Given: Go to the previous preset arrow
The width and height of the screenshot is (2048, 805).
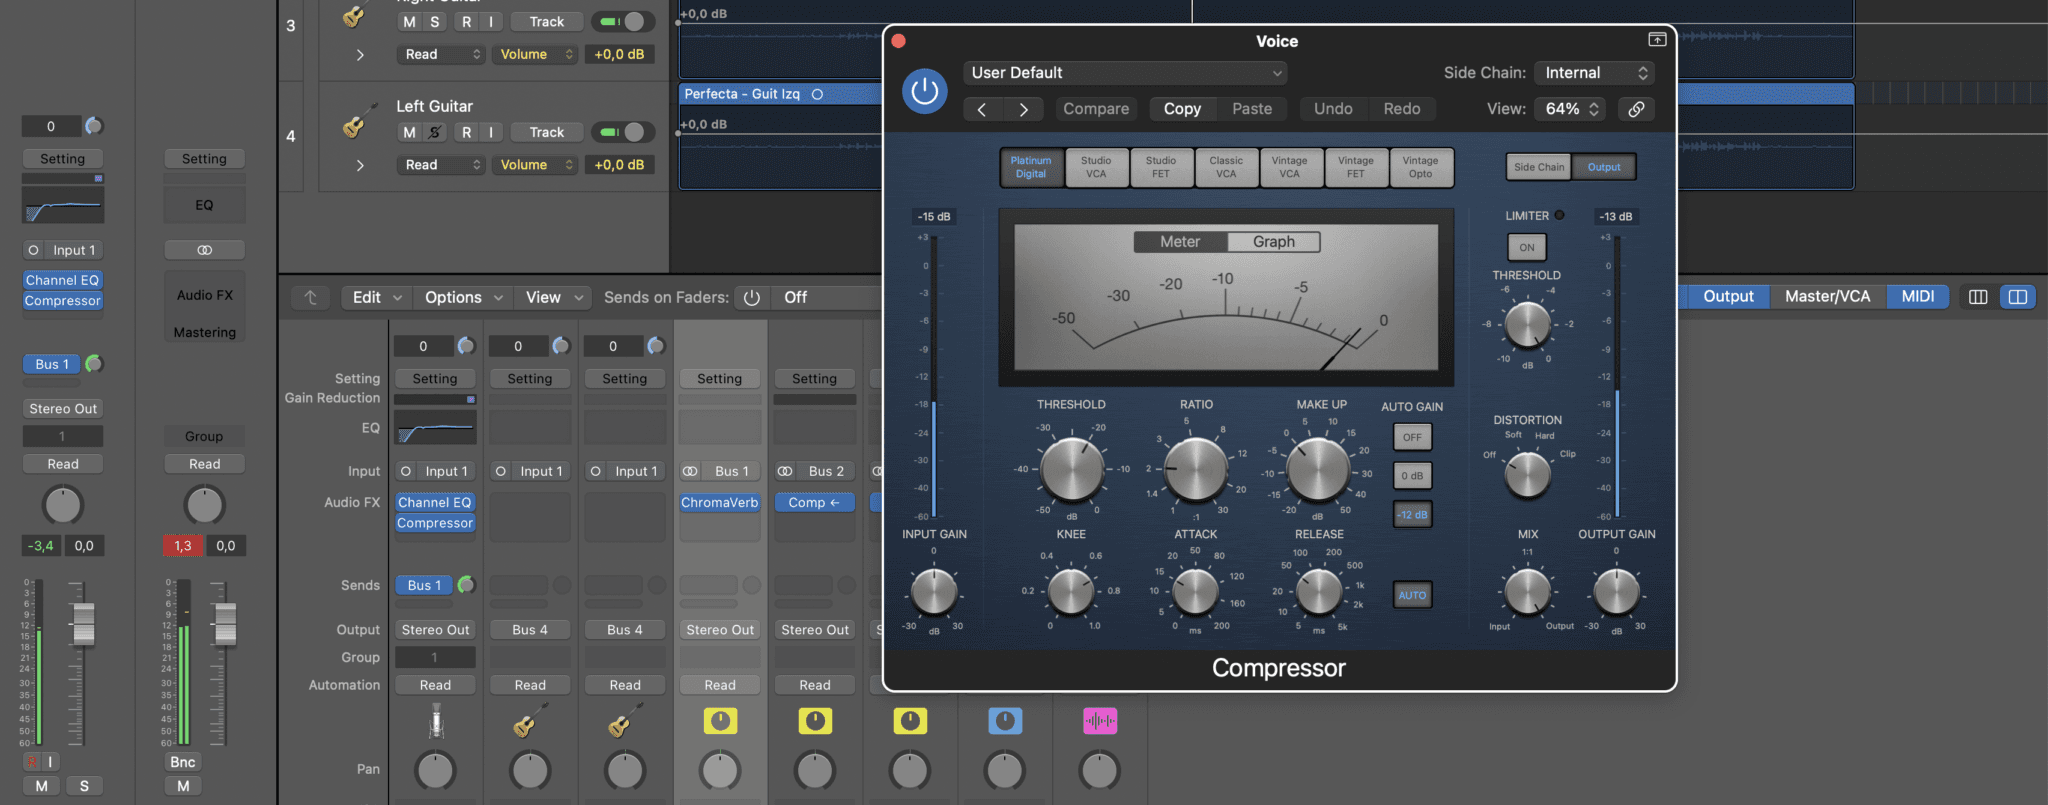Looking at the screenshot, I should coord(982,109).
